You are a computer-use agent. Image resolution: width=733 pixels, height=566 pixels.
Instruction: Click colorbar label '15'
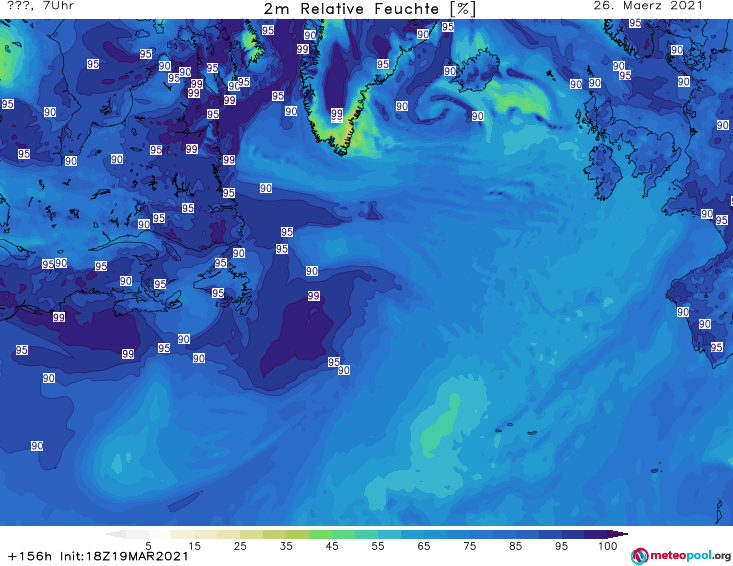click(194, 546)
